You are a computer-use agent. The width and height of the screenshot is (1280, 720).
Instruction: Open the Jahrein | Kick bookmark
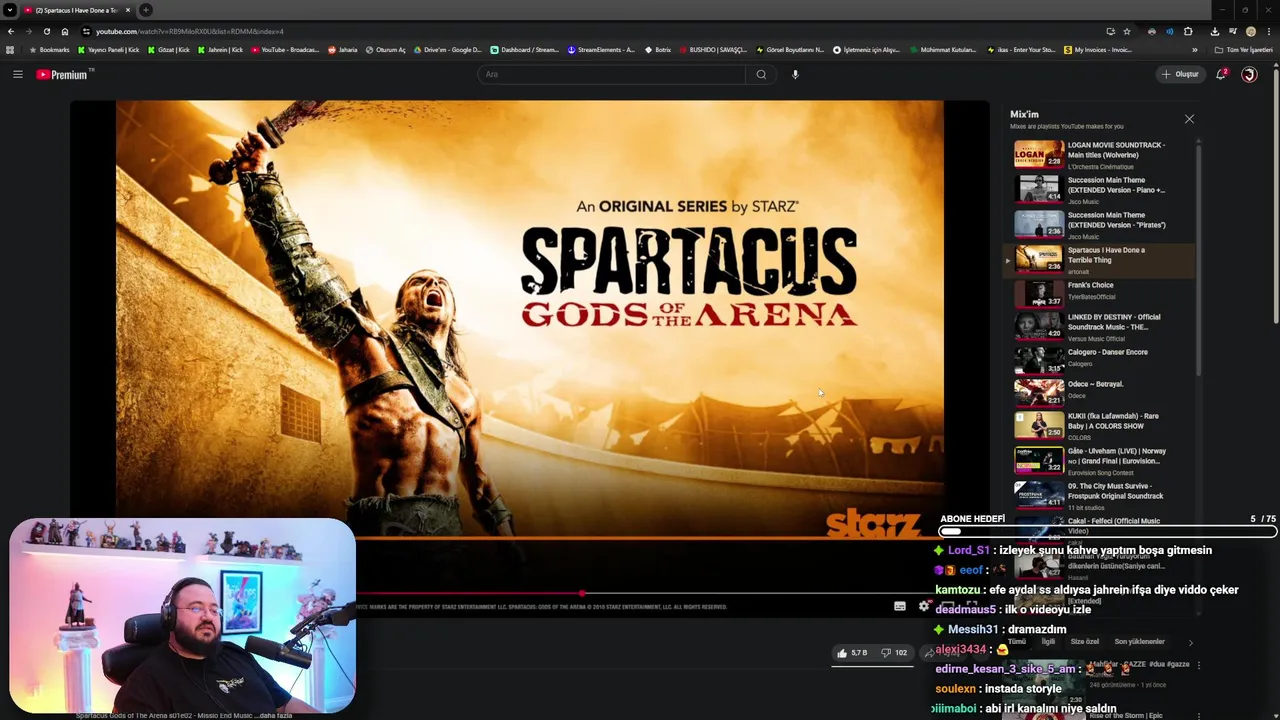(220, 49)
